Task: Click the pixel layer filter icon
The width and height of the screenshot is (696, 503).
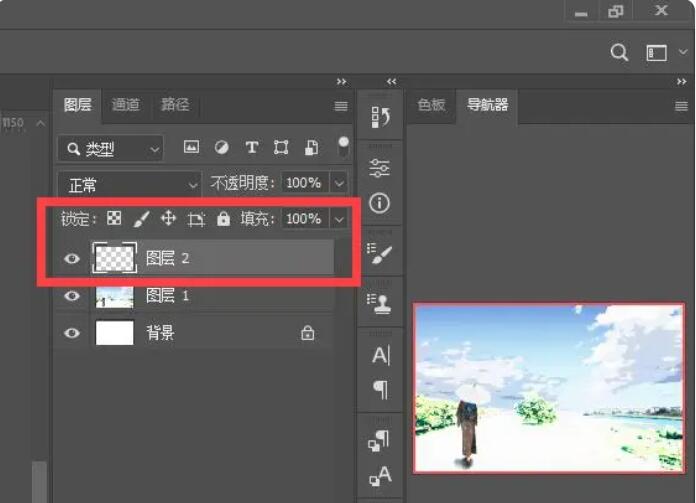Action: click(192, 148)
